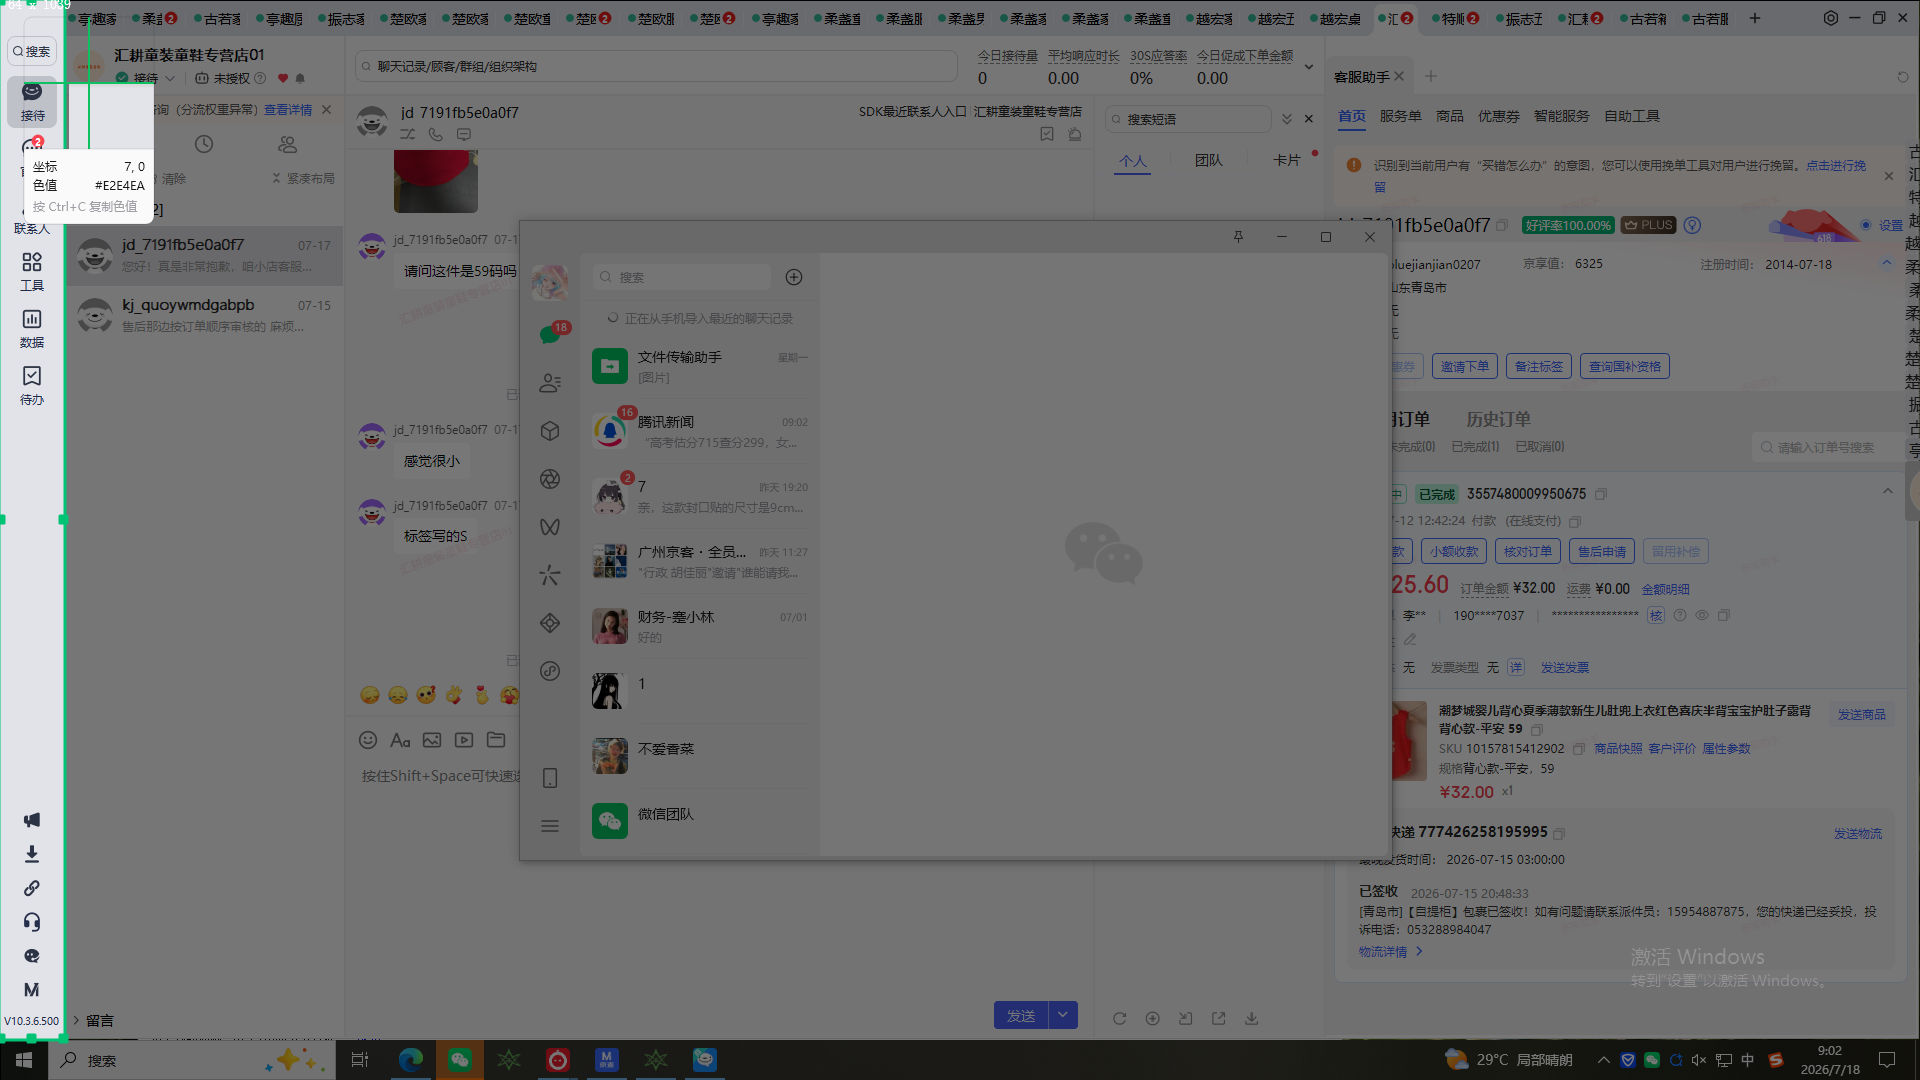Open the 团队 quick phrases tab
1920x1080 pixels.
point(1209,160)
